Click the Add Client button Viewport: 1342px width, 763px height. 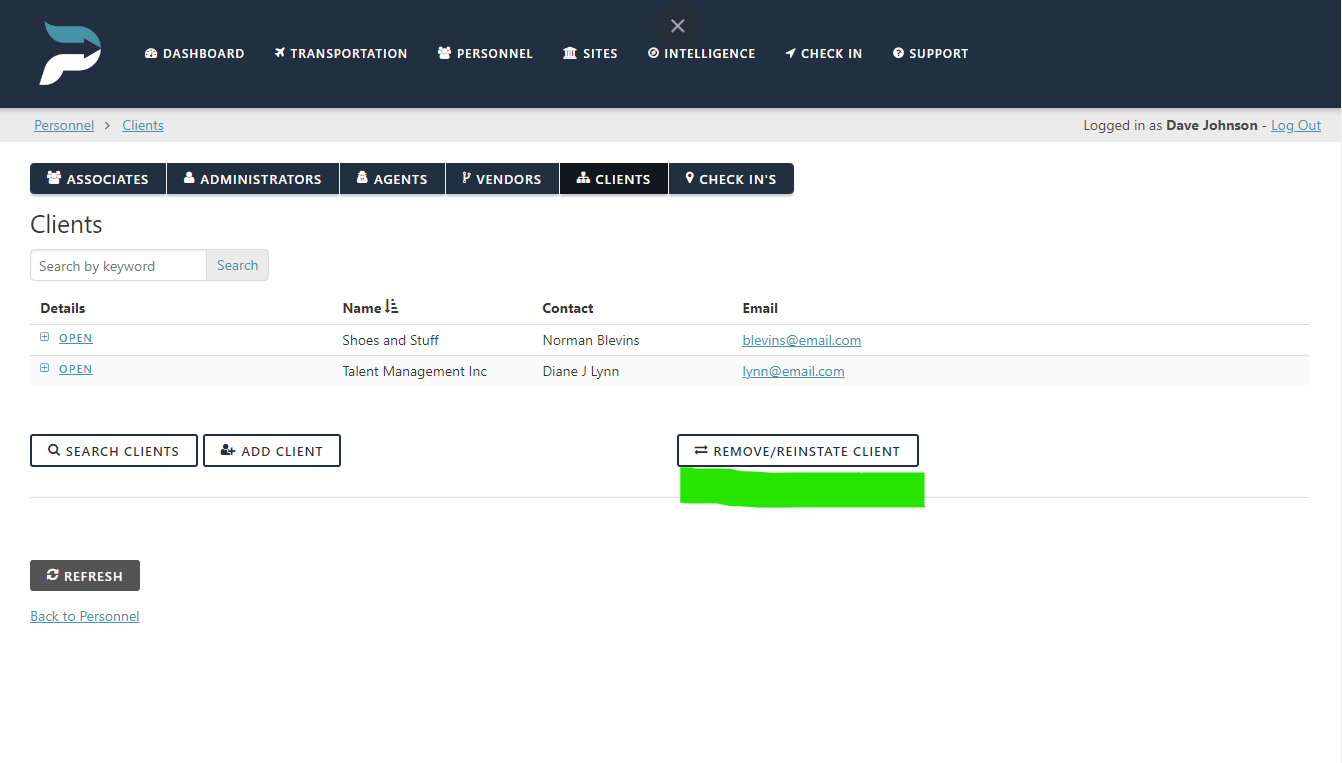tap(271, 450)
